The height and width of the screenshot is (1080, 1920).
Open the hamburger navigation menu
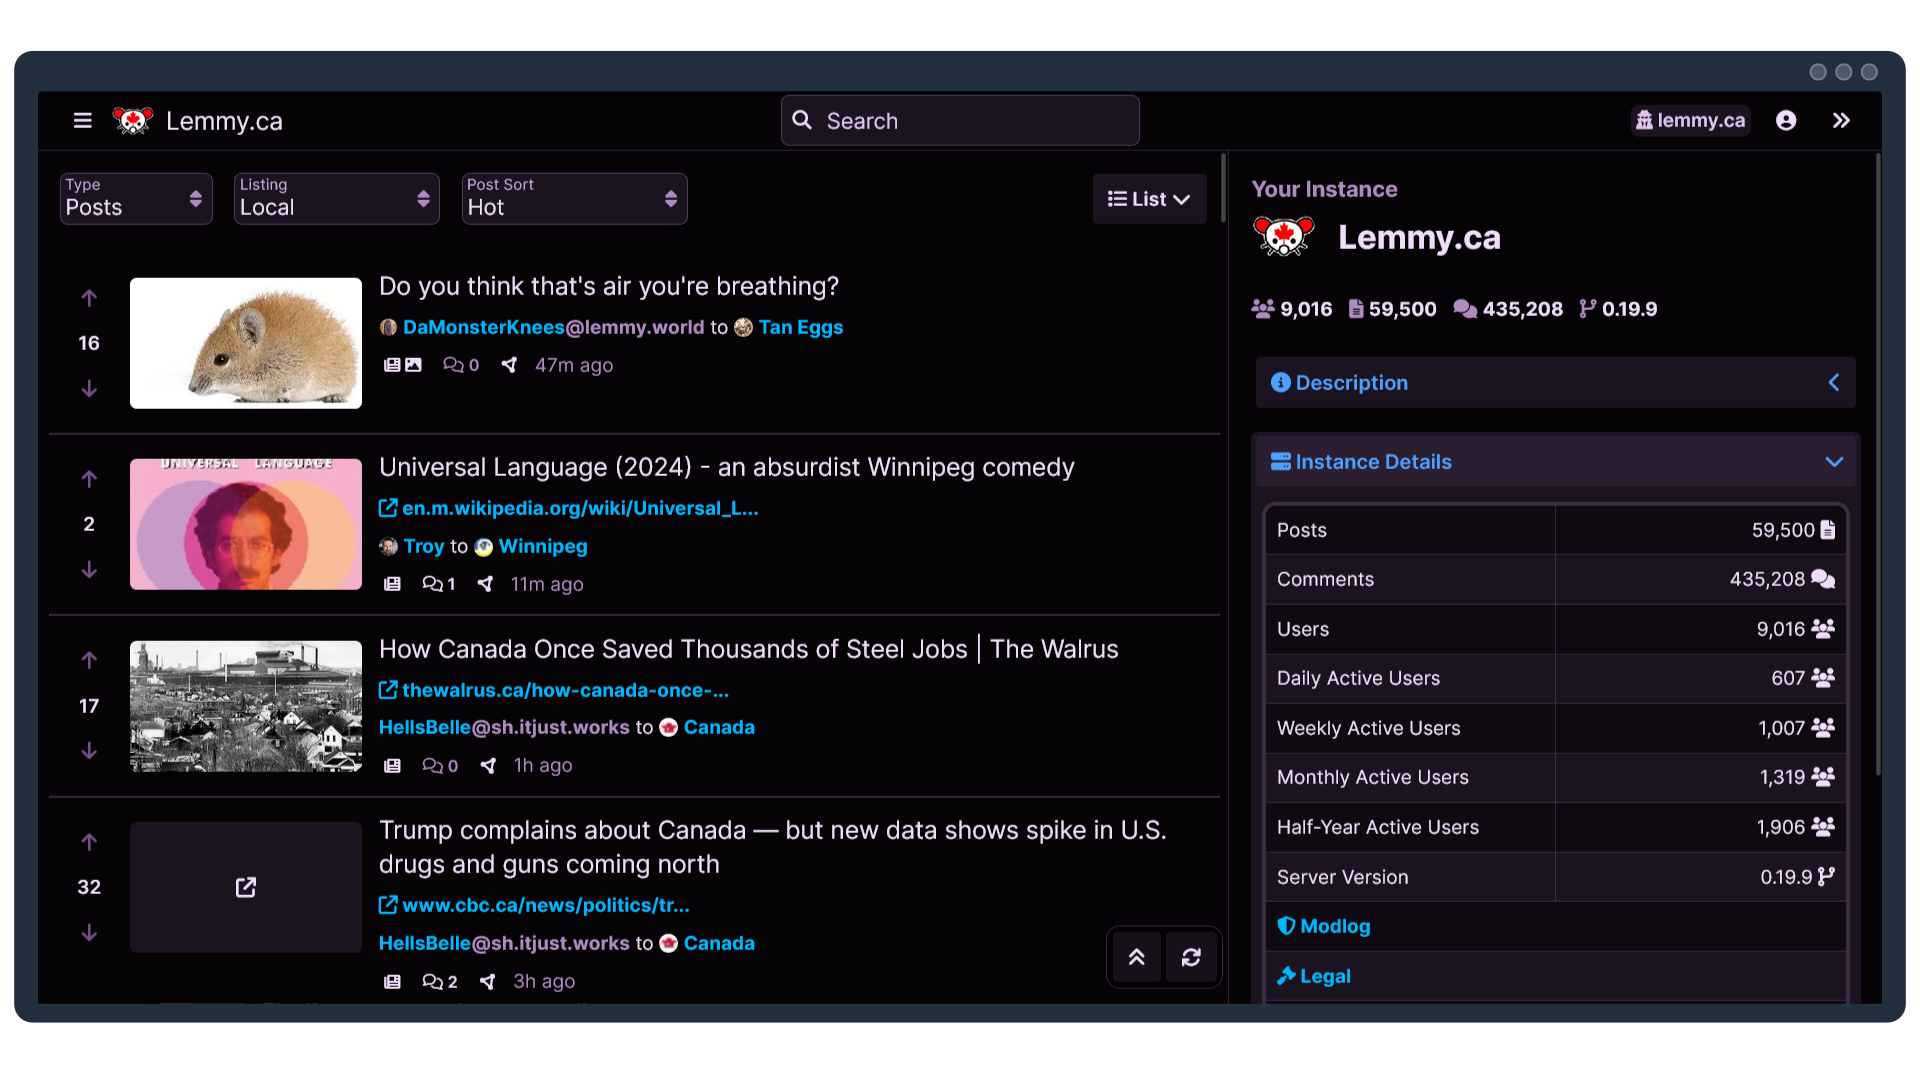click(x=82, y=120)
